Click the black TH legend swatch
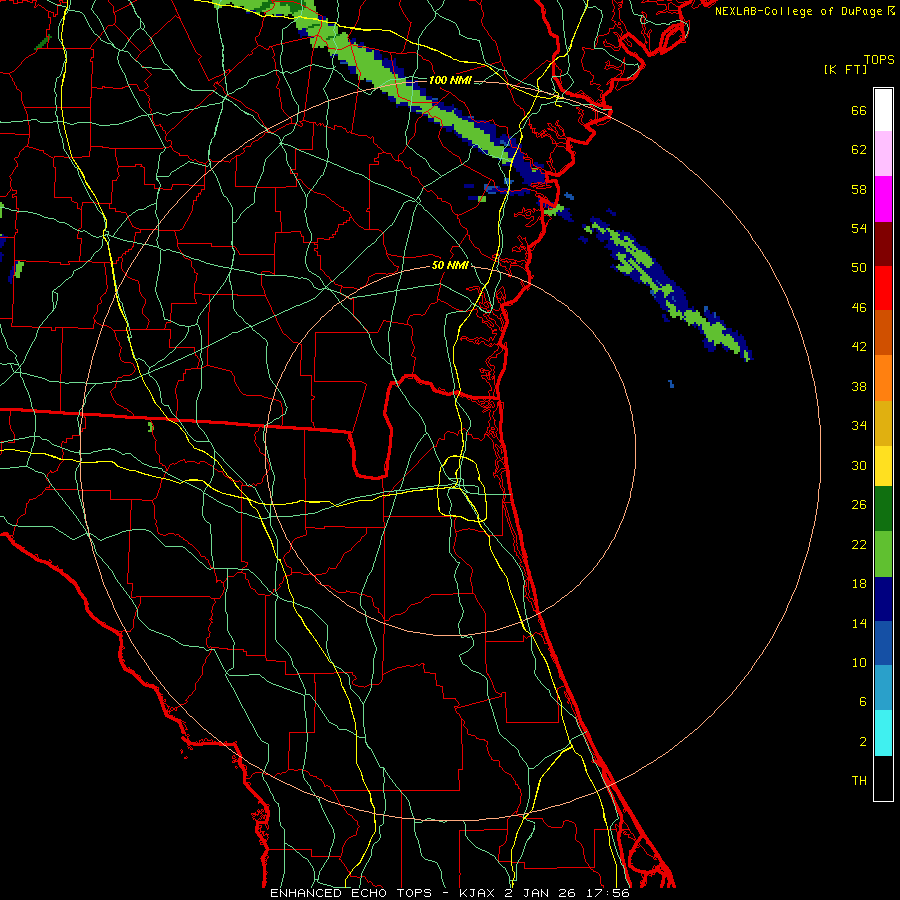Viewport: 900px width, 900px height. [x=883, y=778]
